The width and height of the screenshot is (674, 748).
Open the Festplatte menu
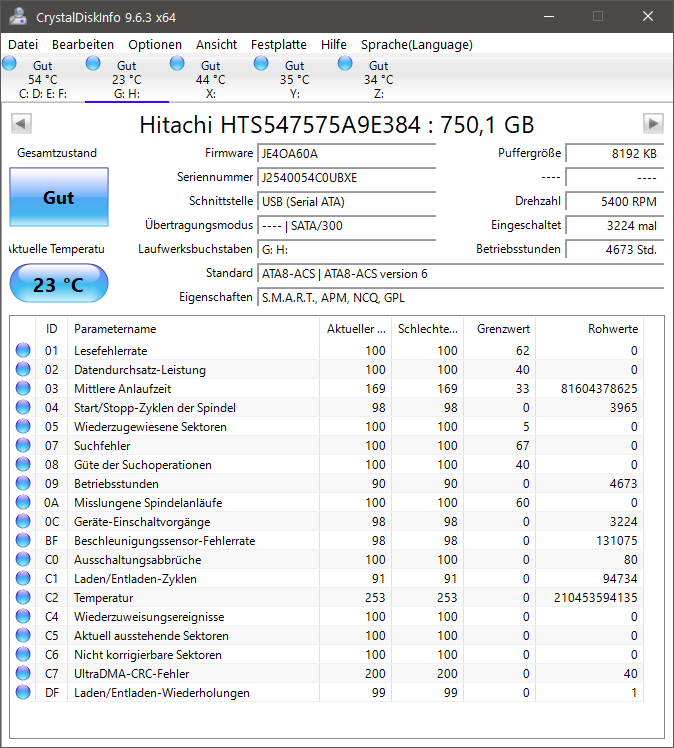(x=279, y=44)
